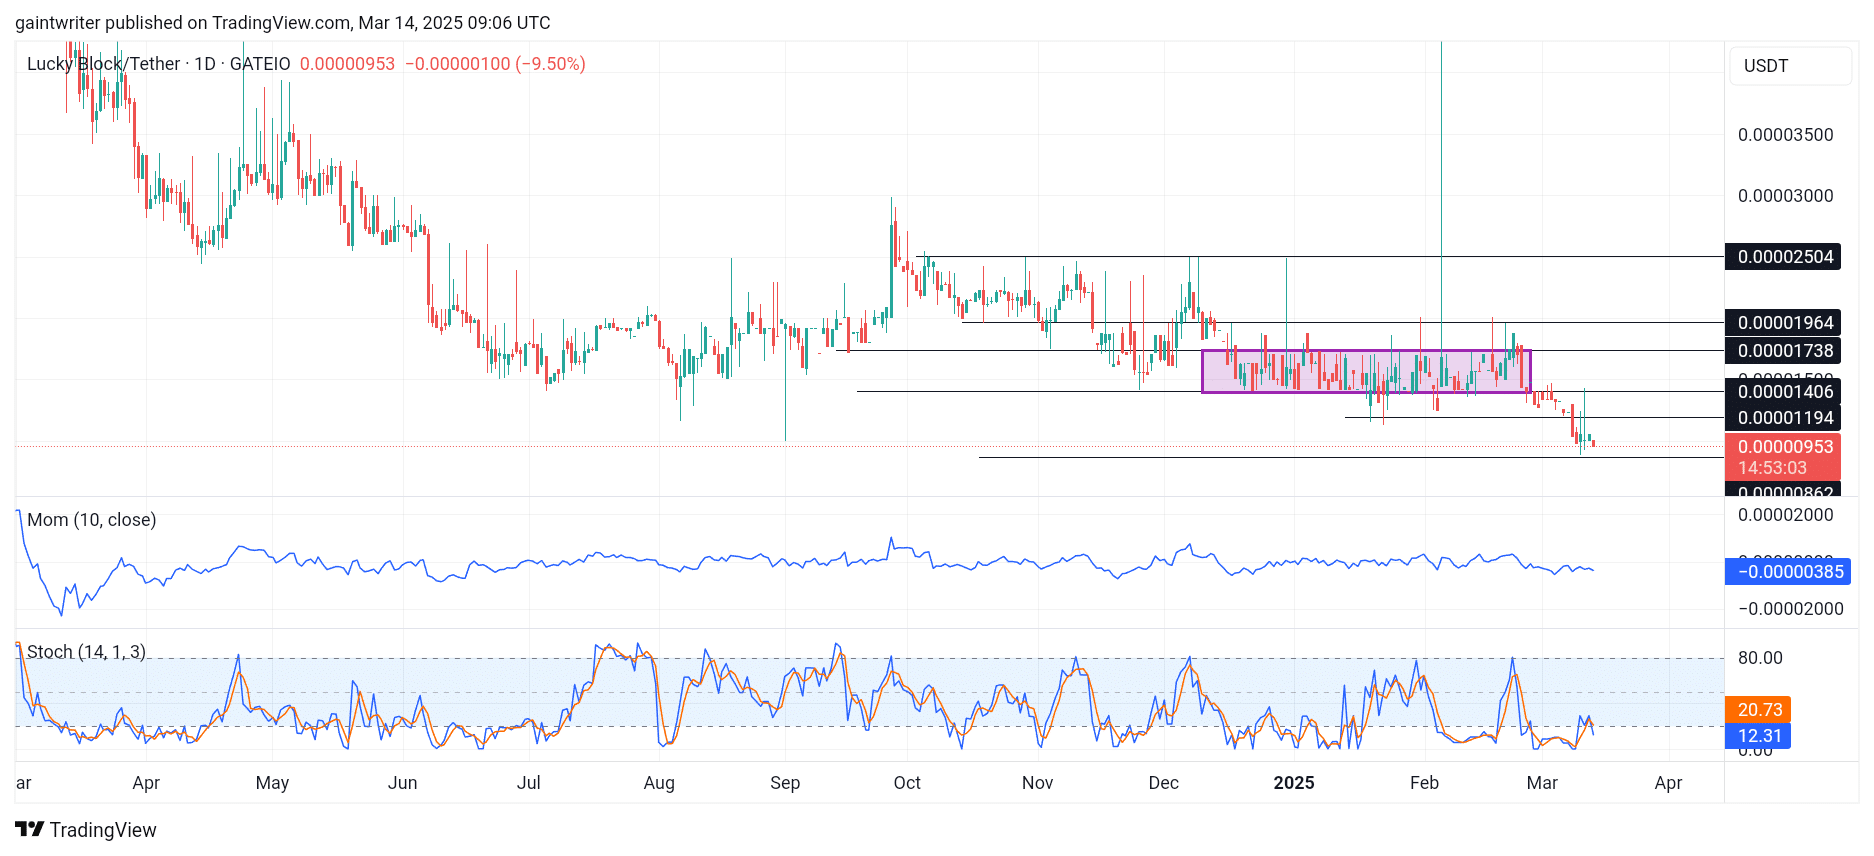The height and width of the screenshot is (856, 1874).
Task: Click the purple consolidation rectangle on chart
Action: pos(1366,371)
